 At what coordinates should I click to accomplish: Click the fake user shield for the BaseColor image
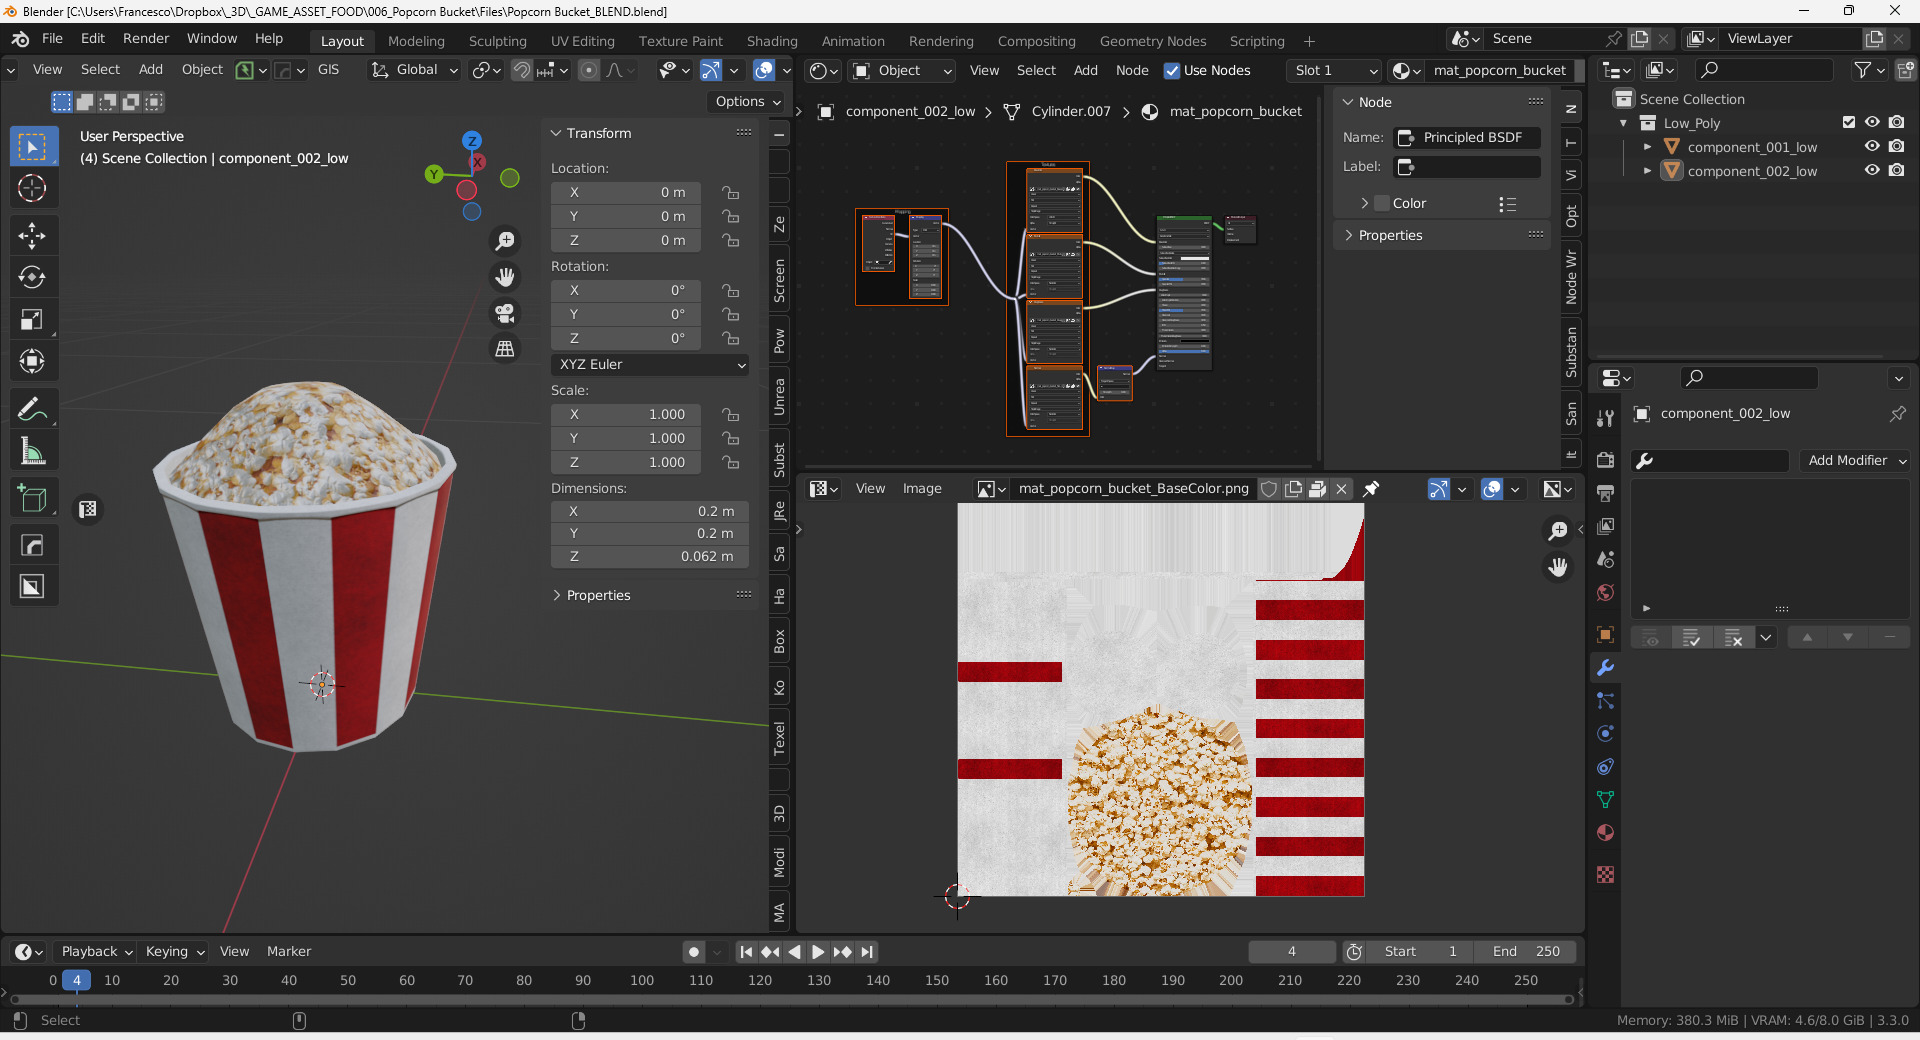click(x=1269, y=489)
